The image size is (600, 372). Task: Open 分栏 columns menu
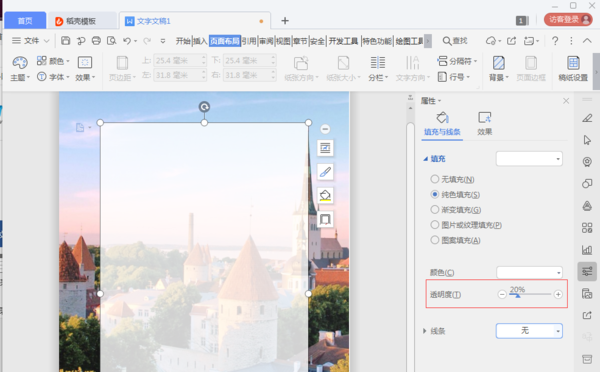pyautogui.click(x=378, y=68)
